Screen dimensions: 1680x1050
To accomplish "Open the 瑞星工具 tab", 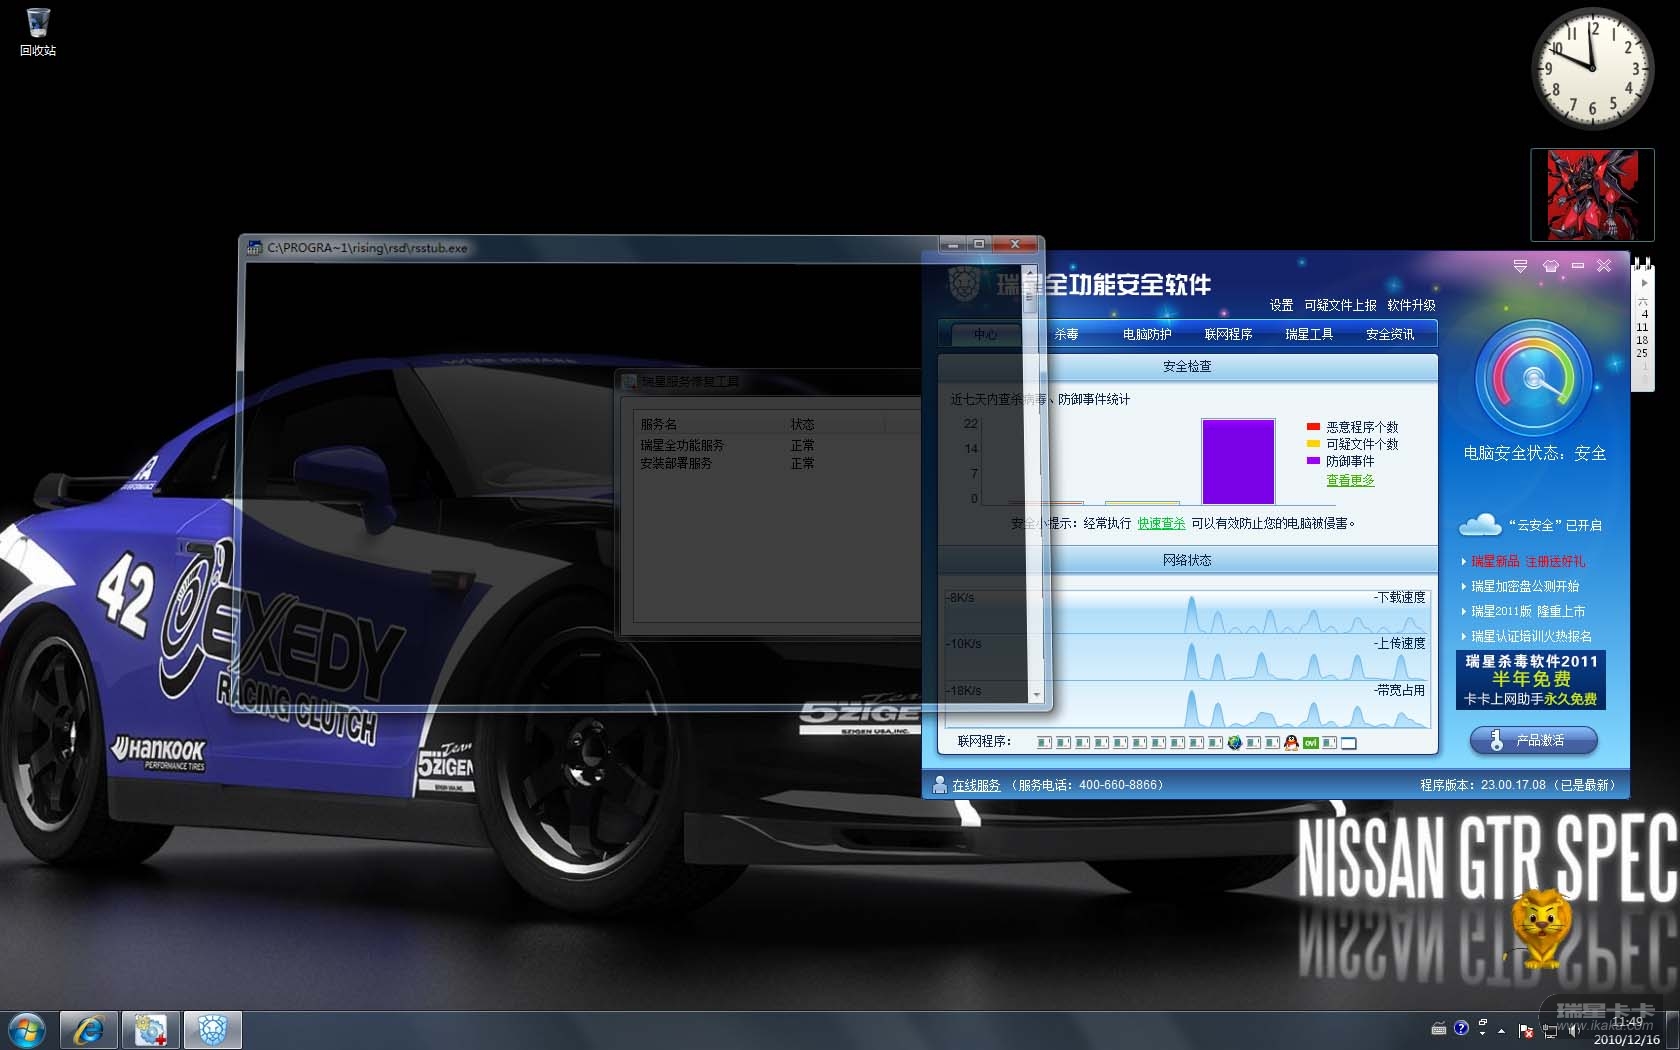I will coord(1309,334).
